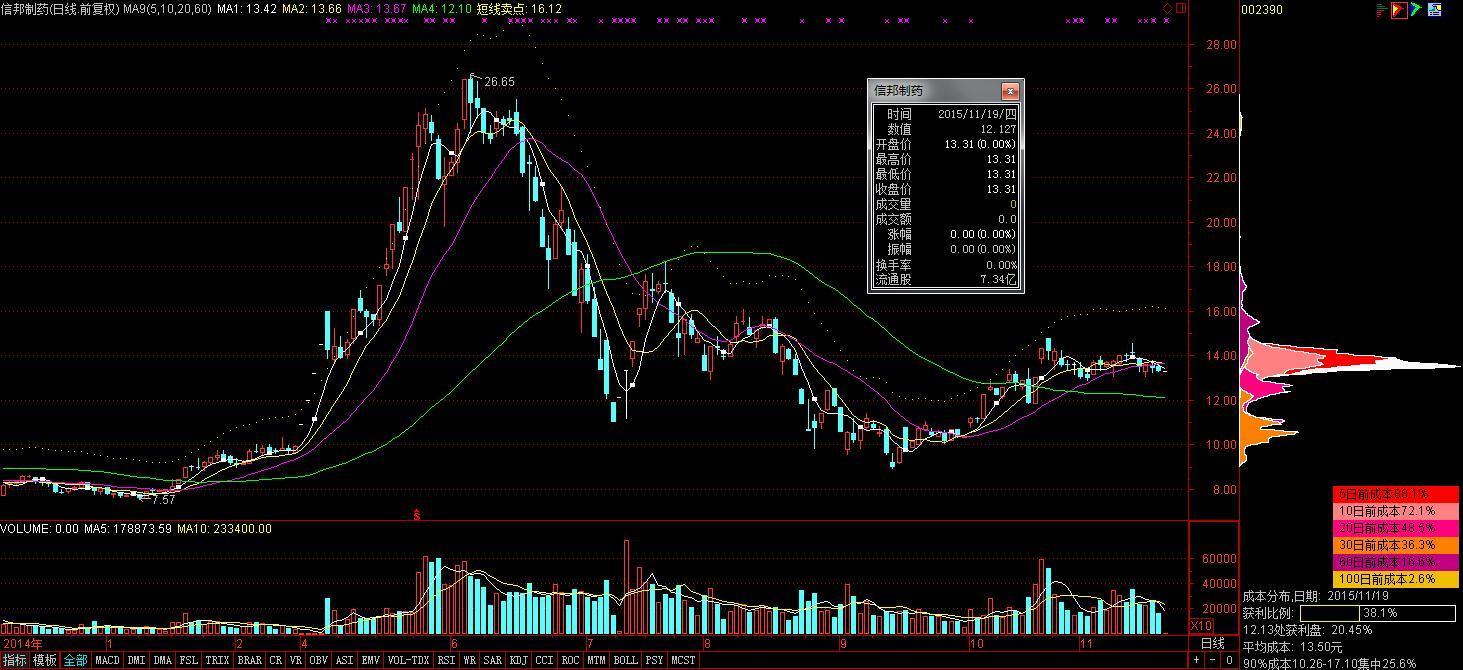
Task: Click the minus zoom button
Action: [1213, 661]
